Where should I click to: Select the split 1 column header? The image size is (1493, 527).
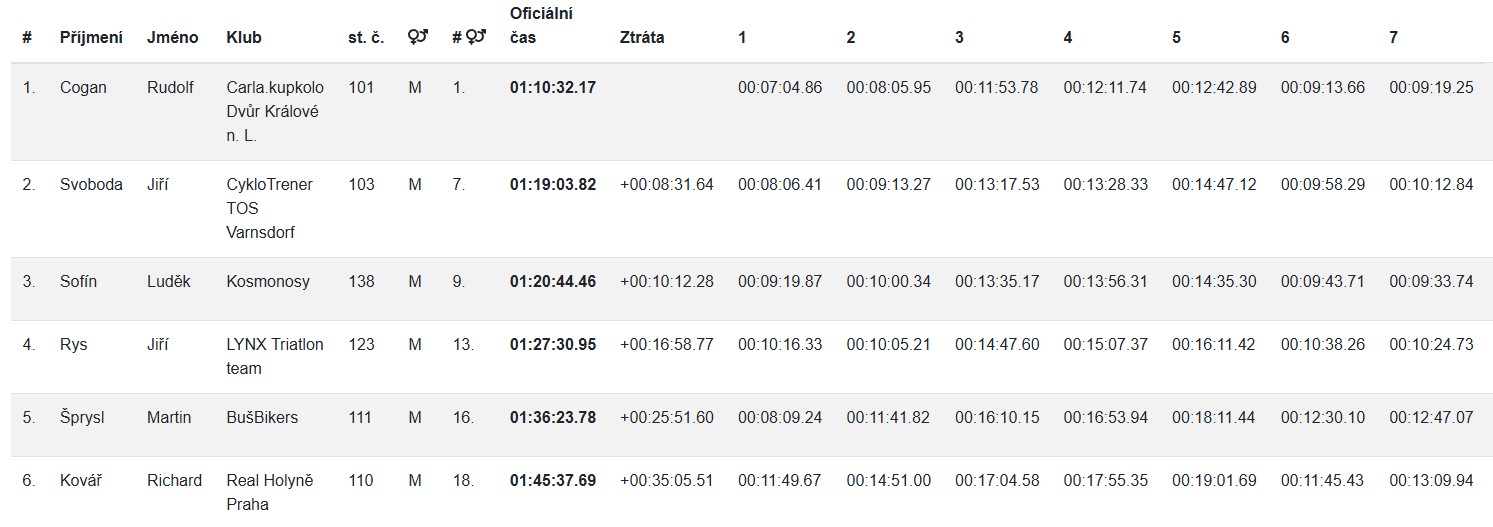(x=742, y=37)
